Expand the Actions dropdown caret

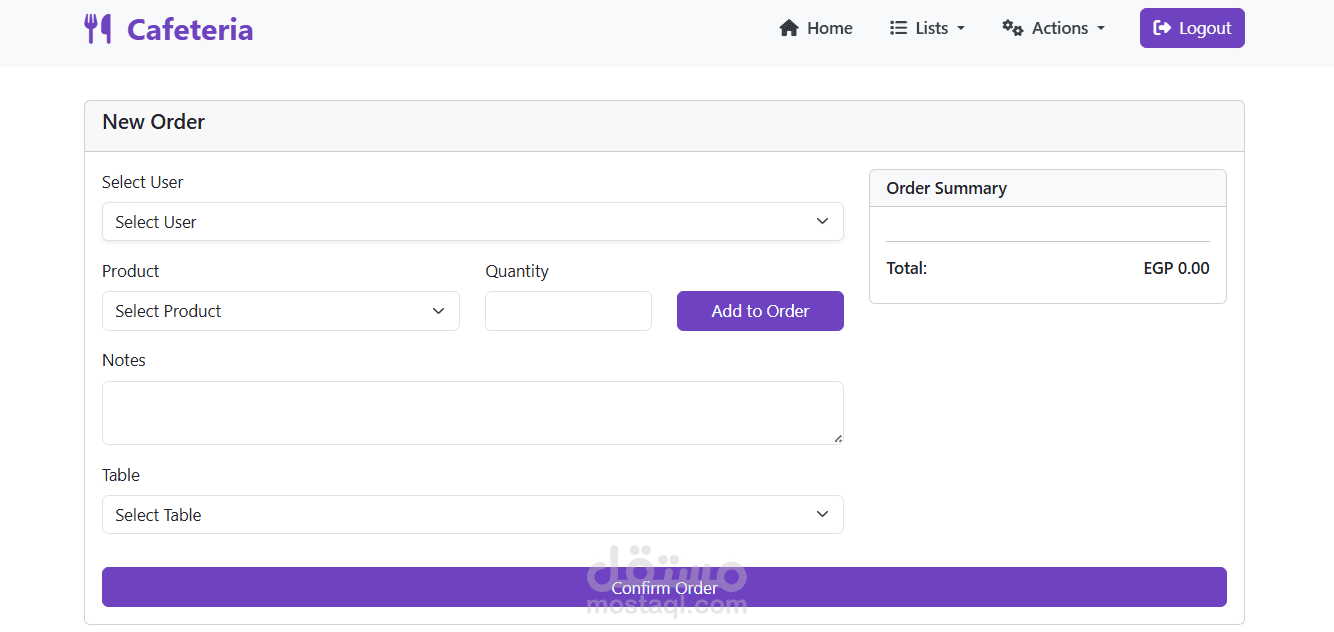coord(1101,28)
